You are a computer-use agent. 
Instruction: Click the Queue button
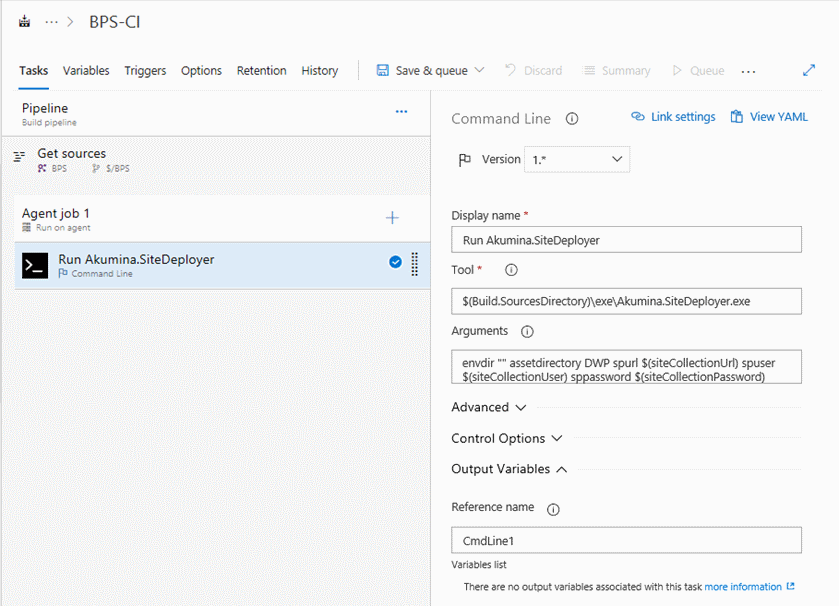pos(698,71)
